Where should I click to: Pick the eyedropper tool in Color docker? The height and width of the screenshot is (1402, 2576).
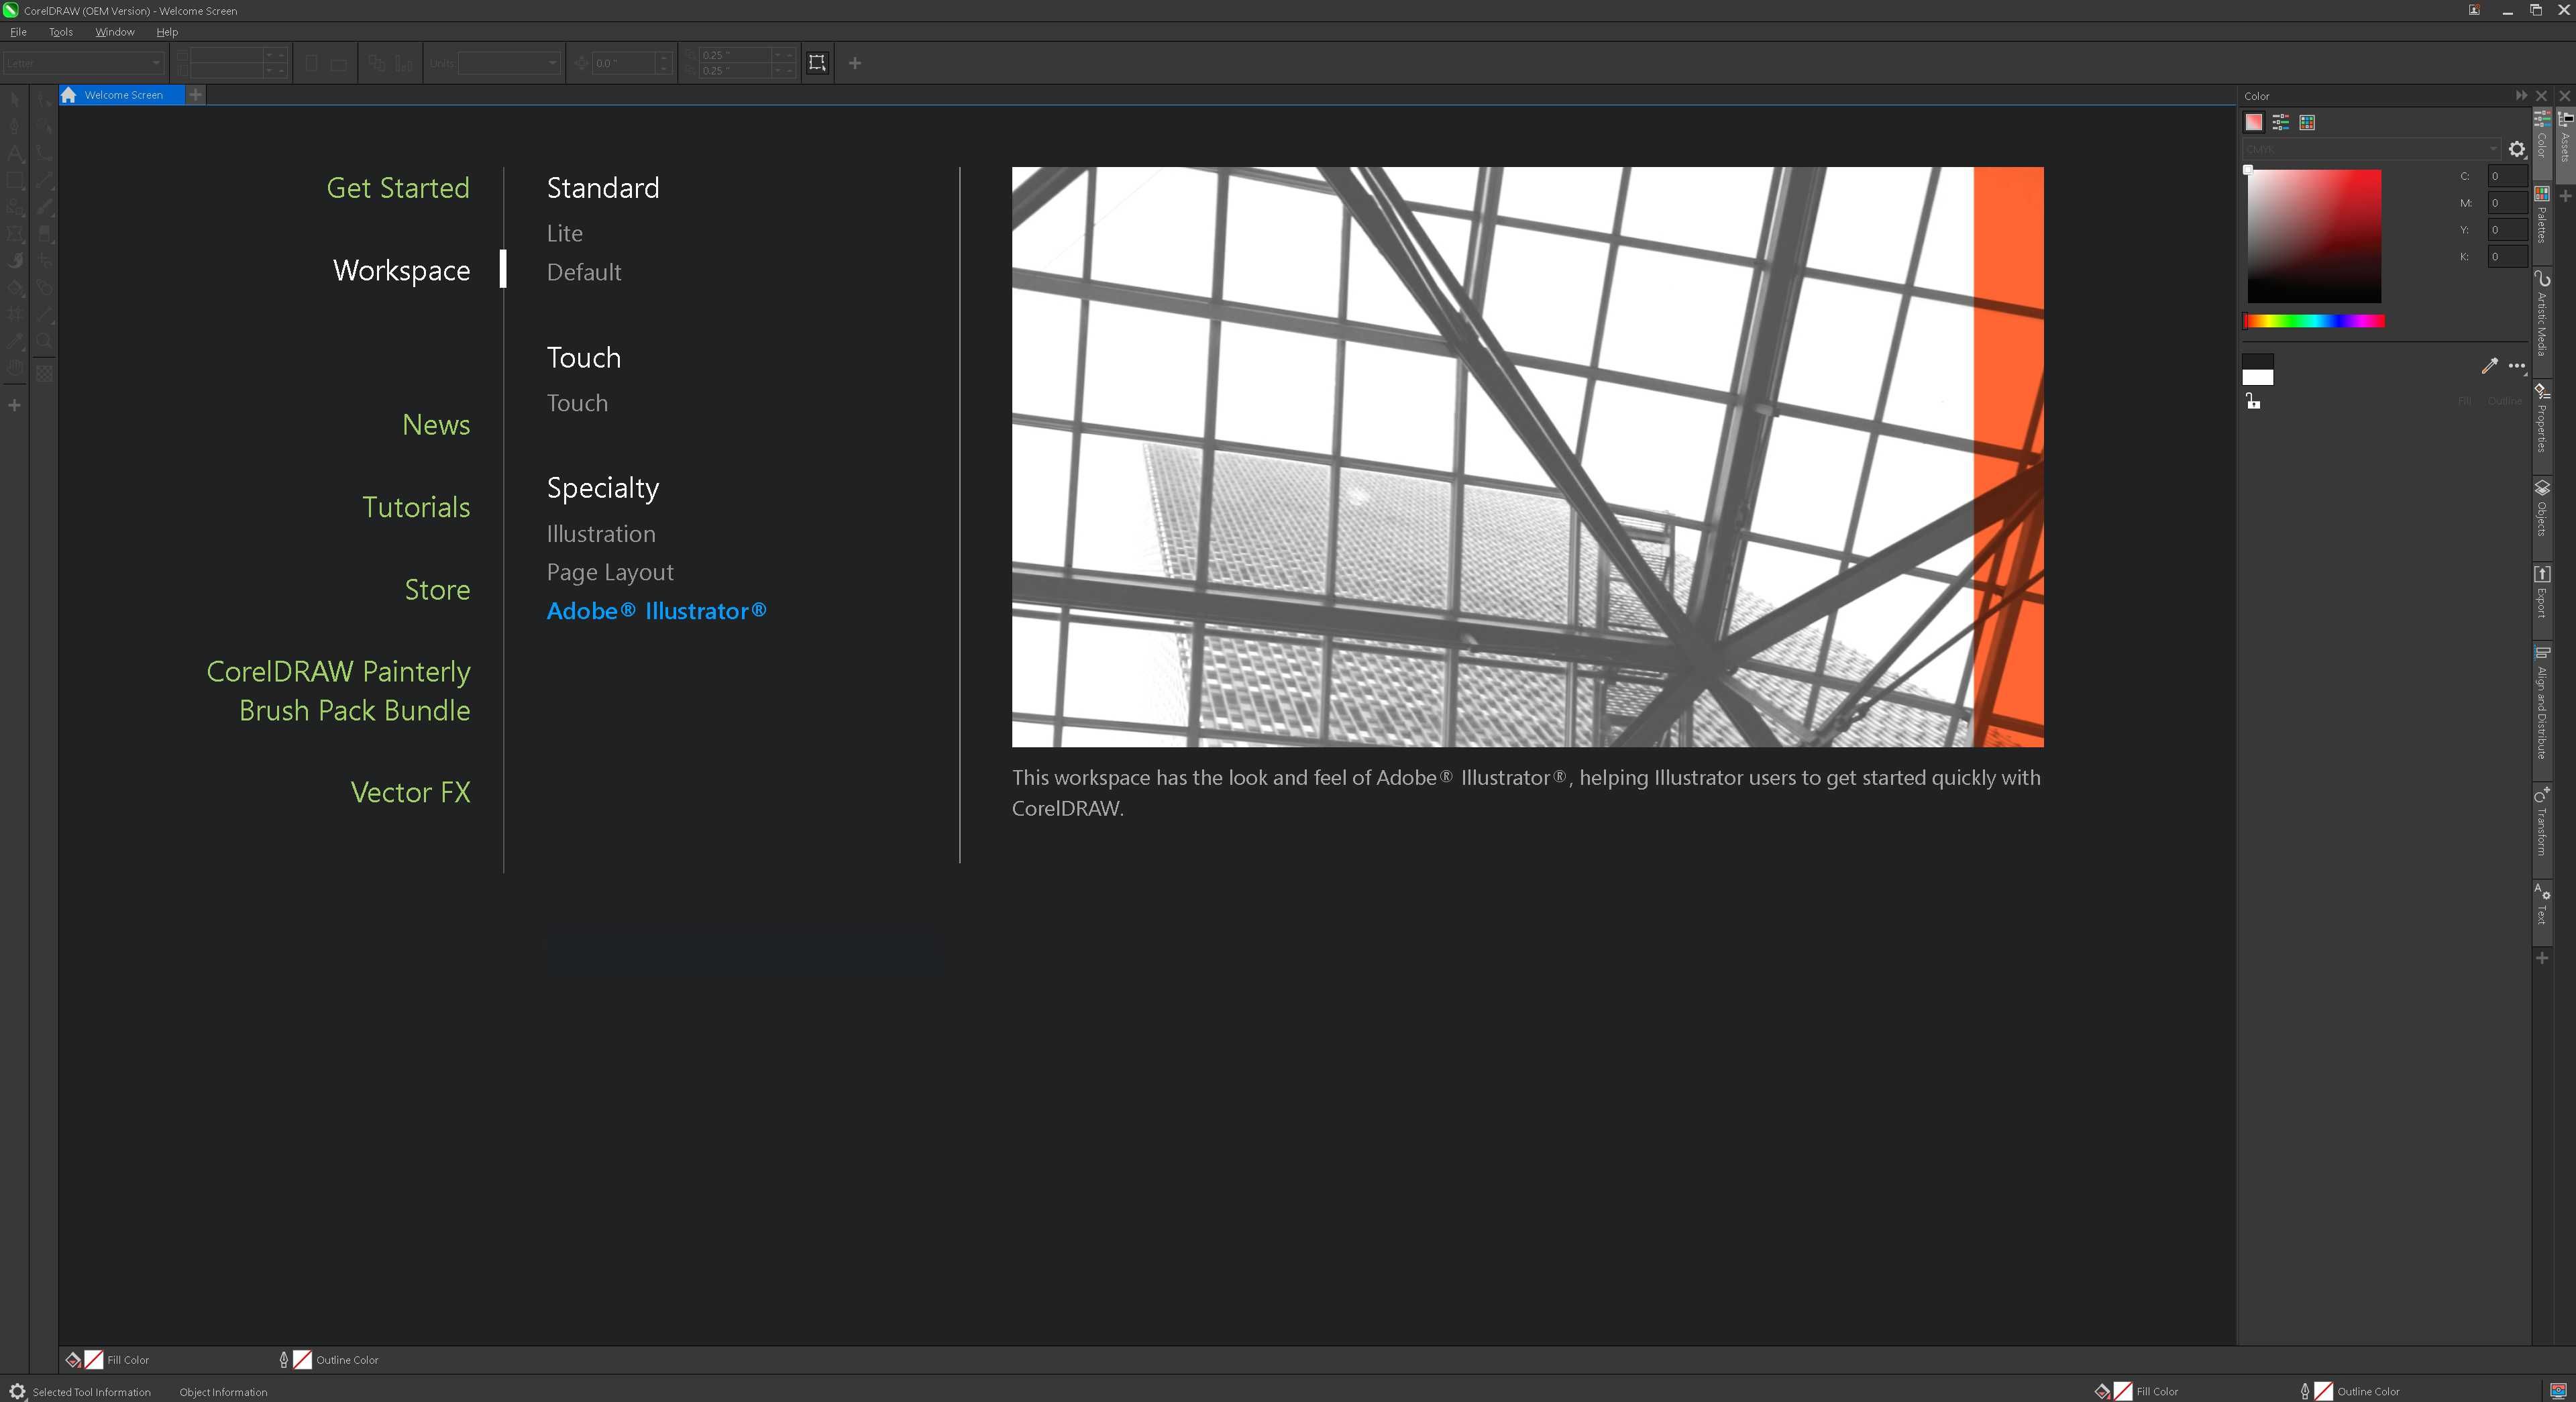2489,366
